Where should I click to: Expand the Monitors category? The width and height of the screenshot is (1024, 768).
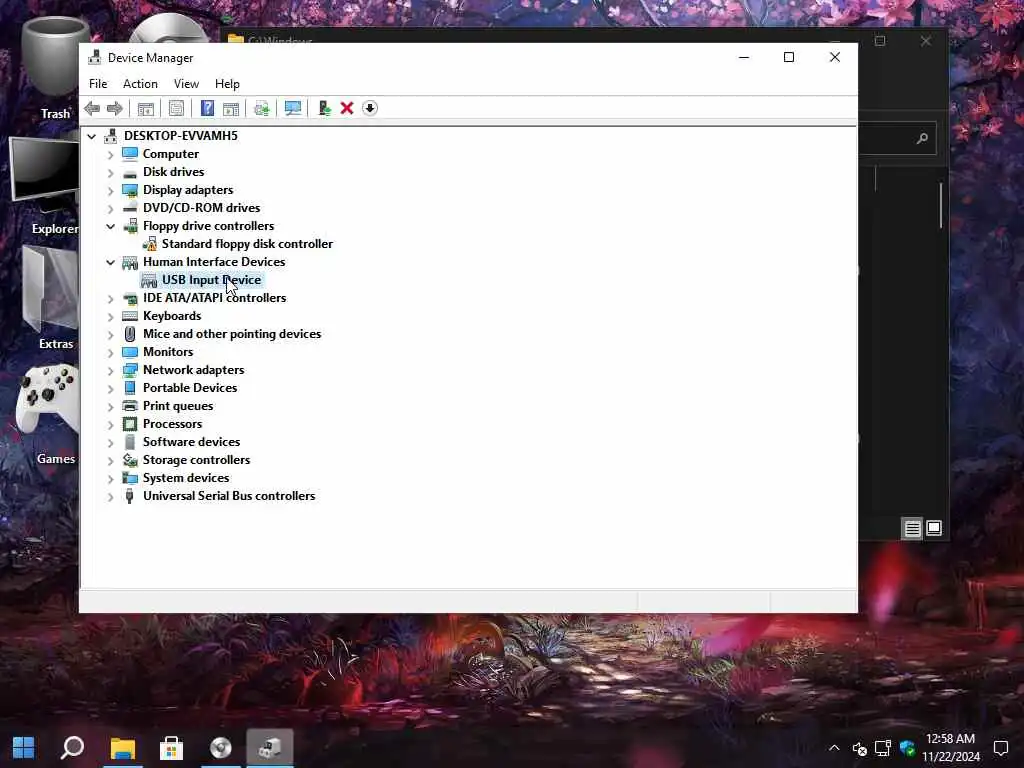(110, 353)
